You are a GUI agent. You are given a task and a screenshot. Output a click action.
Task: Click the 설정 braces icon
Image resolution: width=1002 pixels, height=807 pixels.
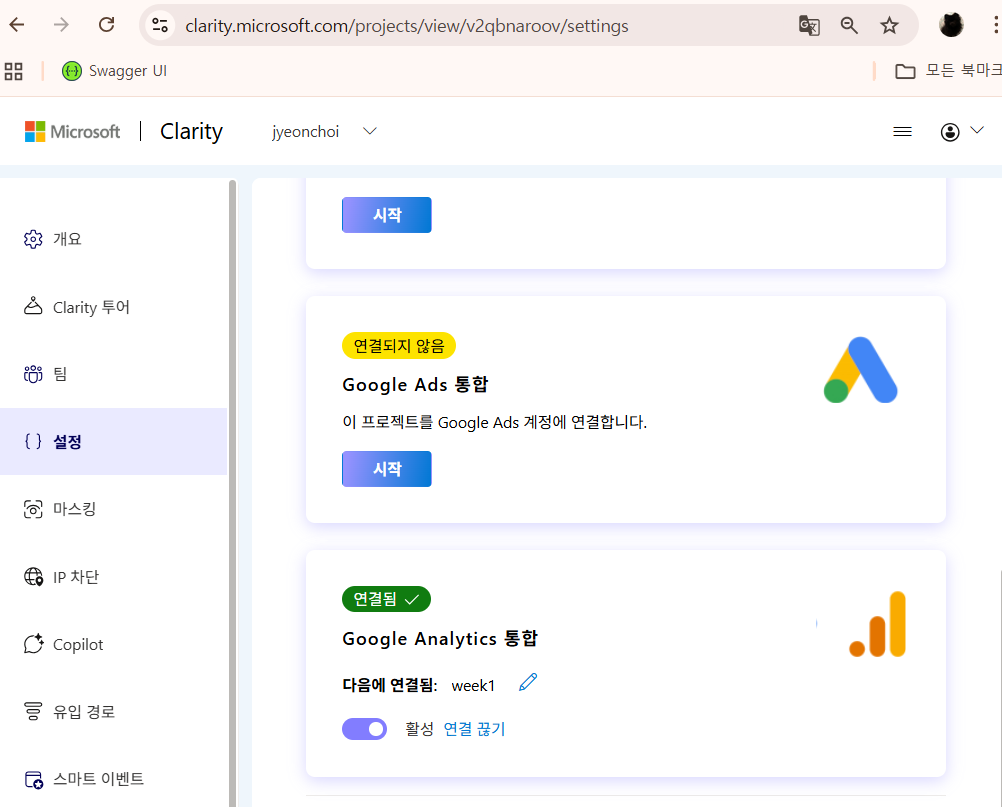33,442
